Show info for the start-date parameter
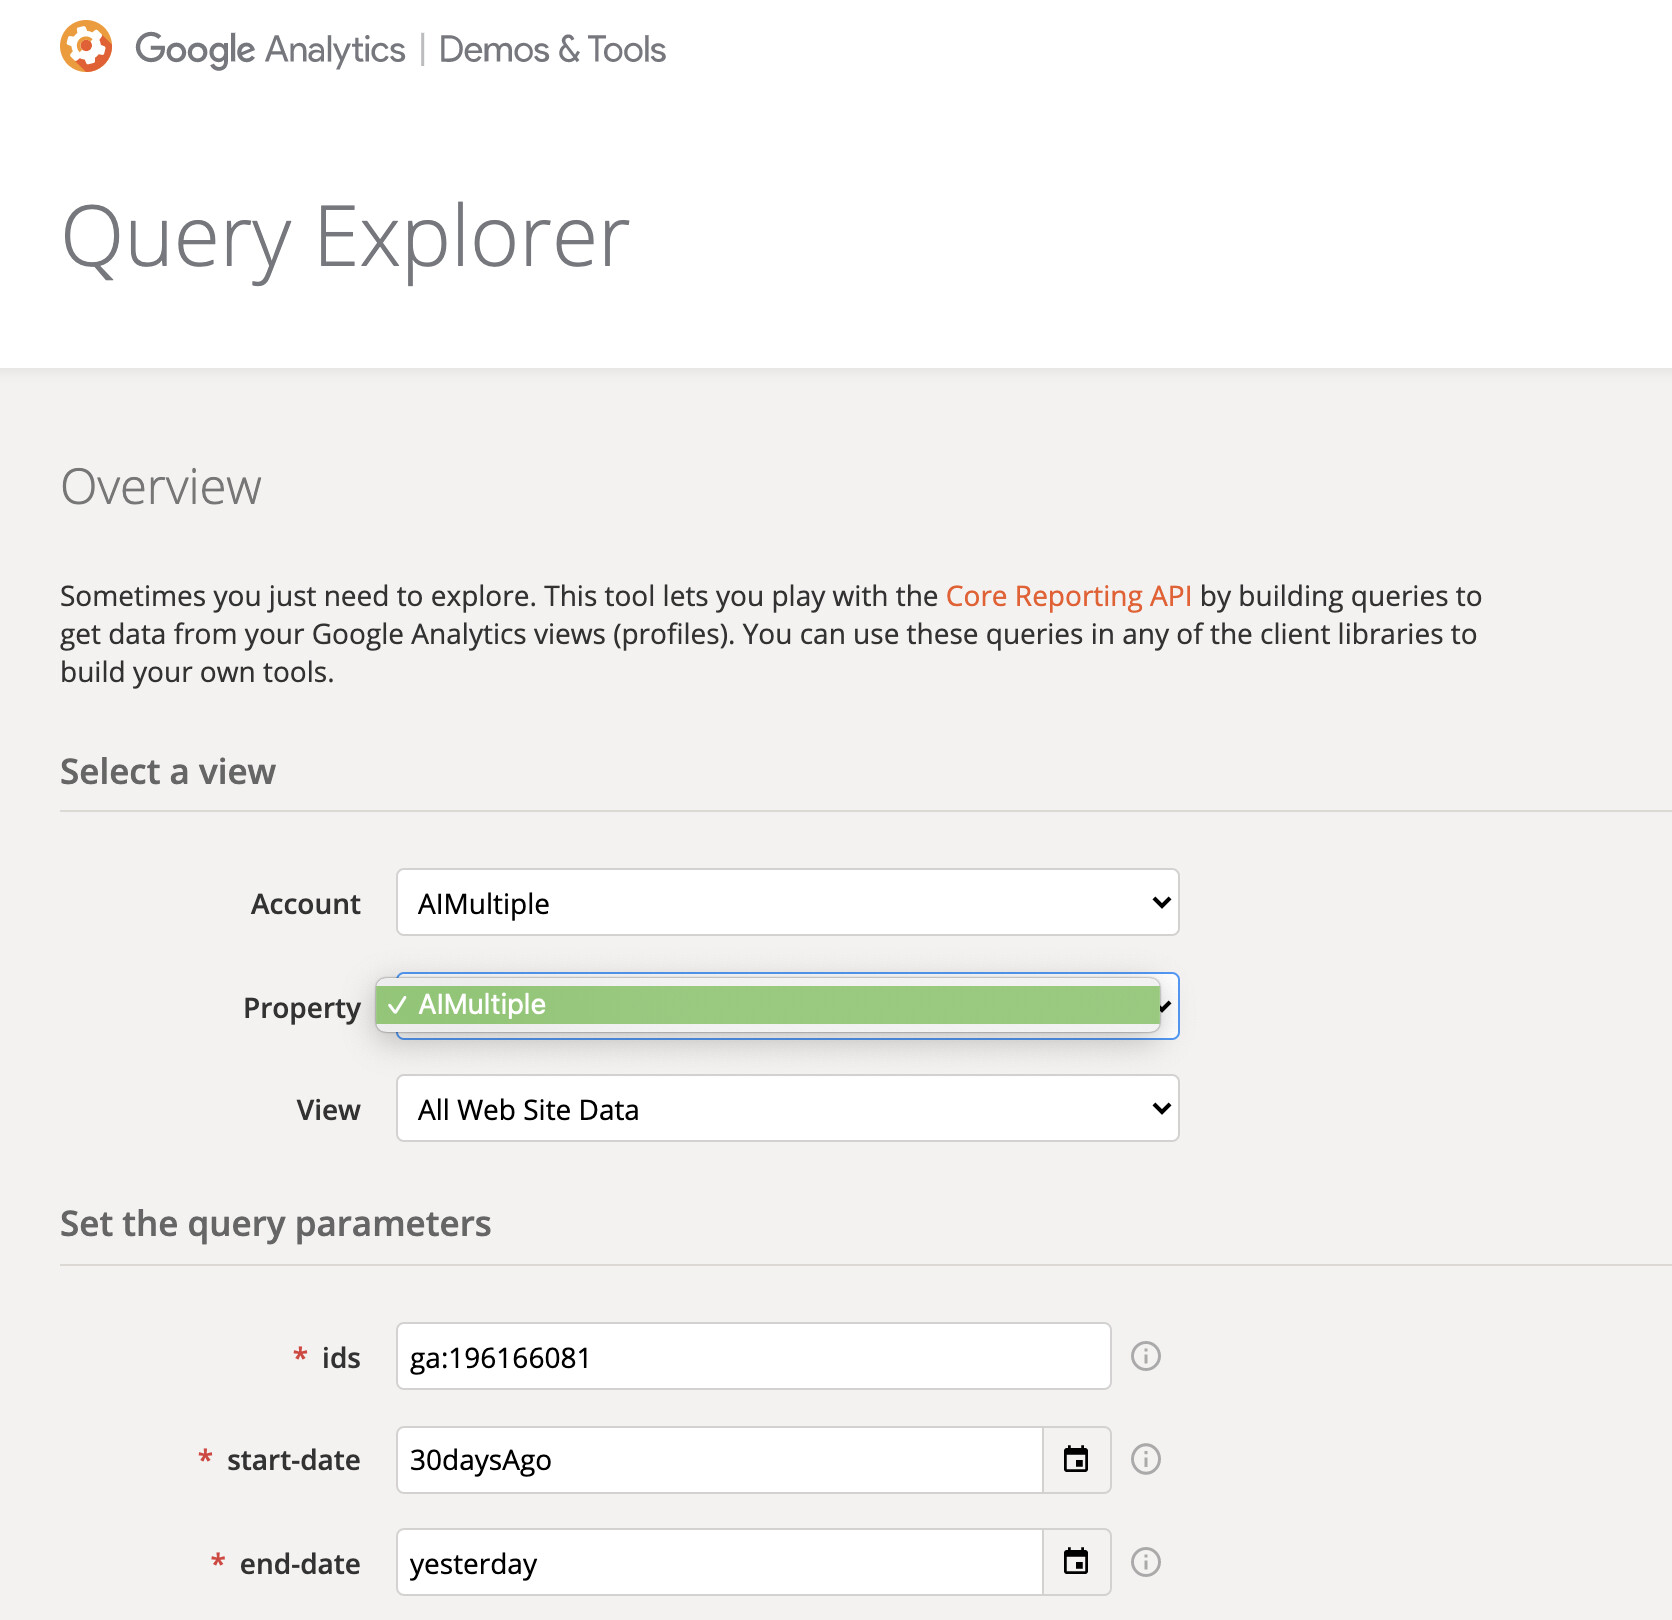The image size is (1672, 1620). click(1145, 1459)
